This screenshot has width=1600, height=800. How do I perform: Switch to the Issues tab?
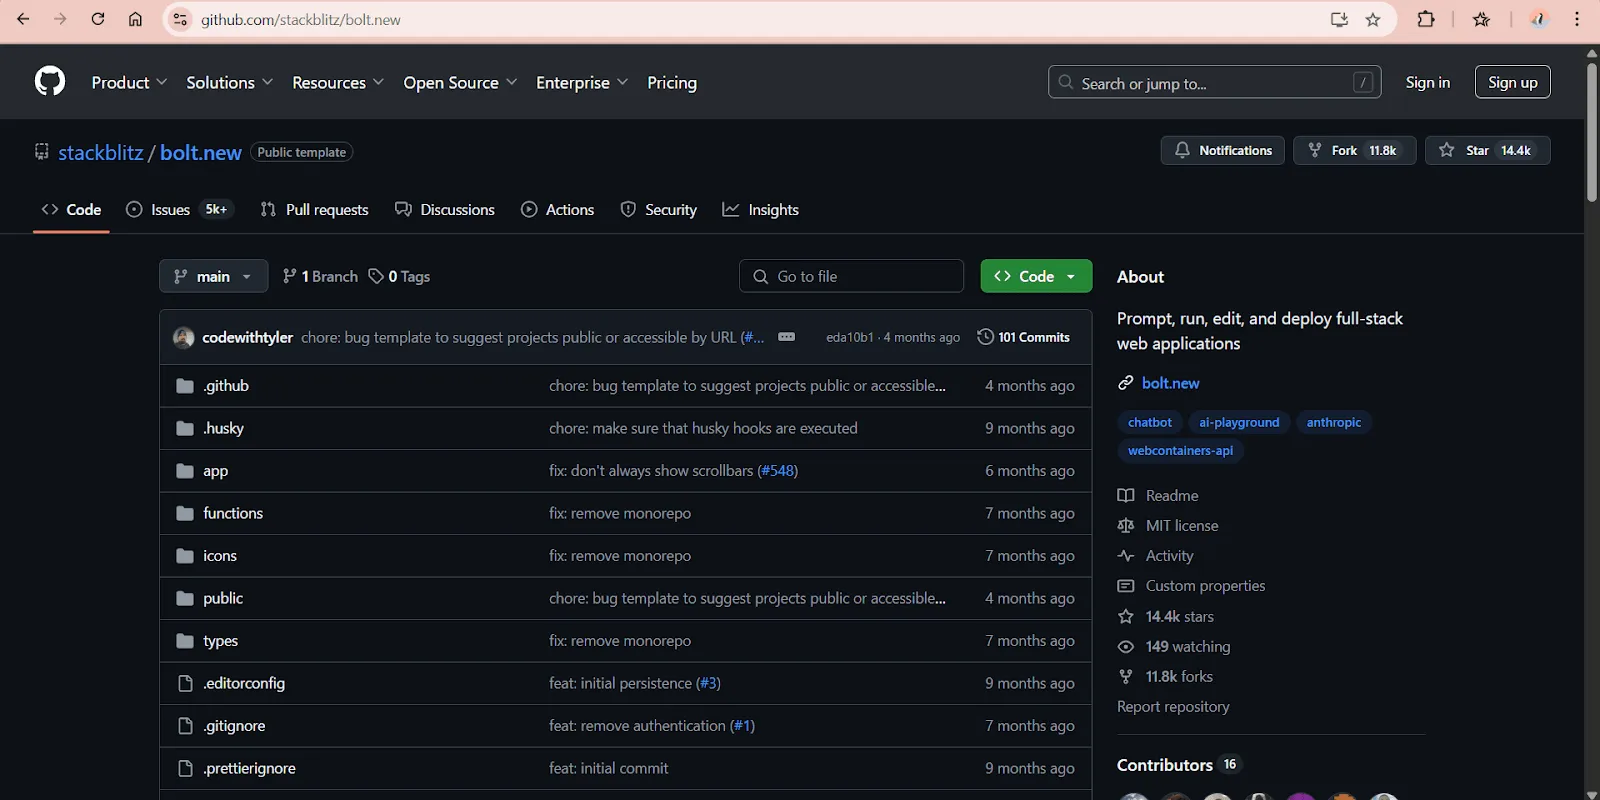pos(180,209)
